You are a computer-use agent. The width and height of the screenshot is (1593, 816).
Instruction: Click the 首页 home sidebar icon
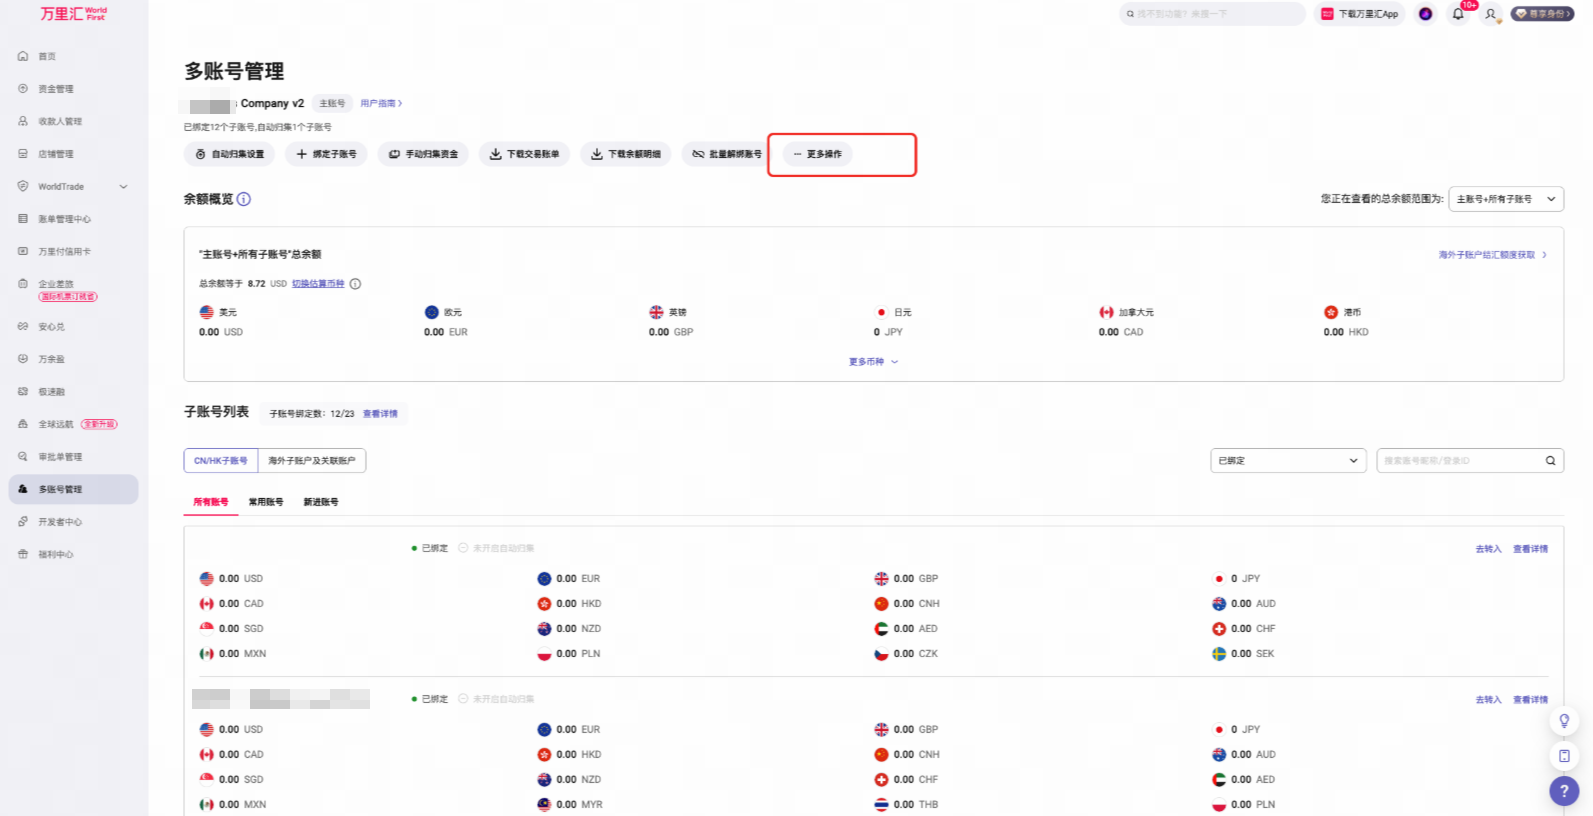click(x=23, y=56)
